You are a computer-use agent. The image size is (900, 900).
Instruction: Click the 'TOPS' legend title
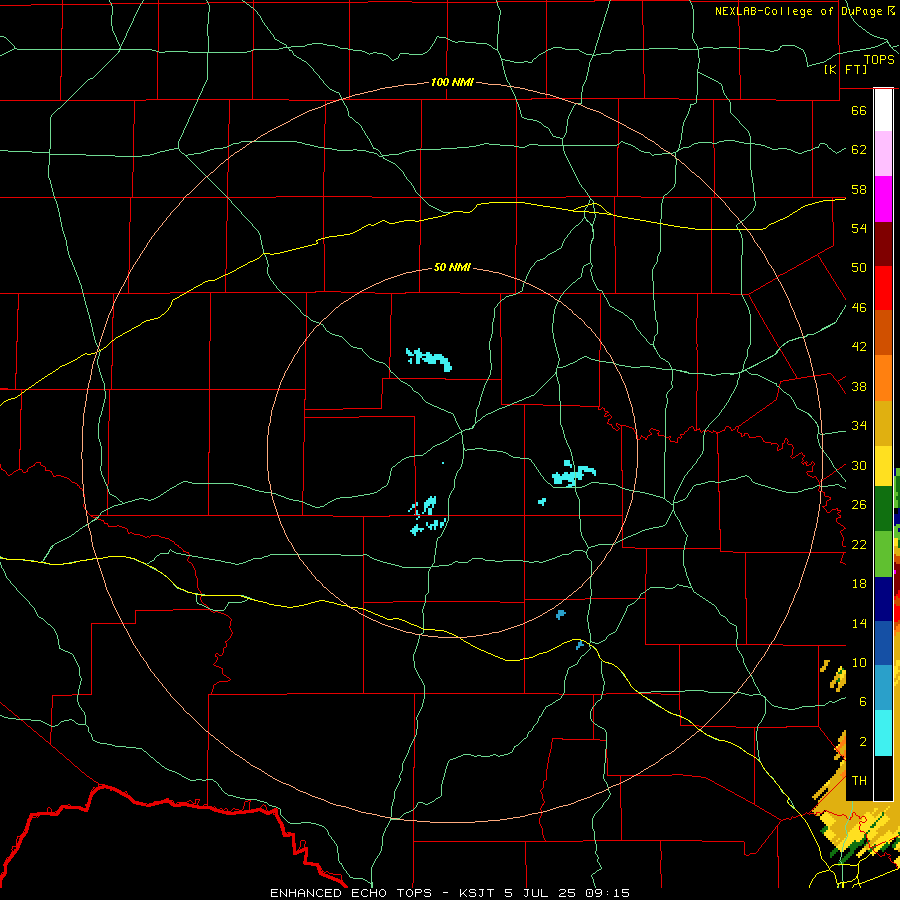pos(879,60)
